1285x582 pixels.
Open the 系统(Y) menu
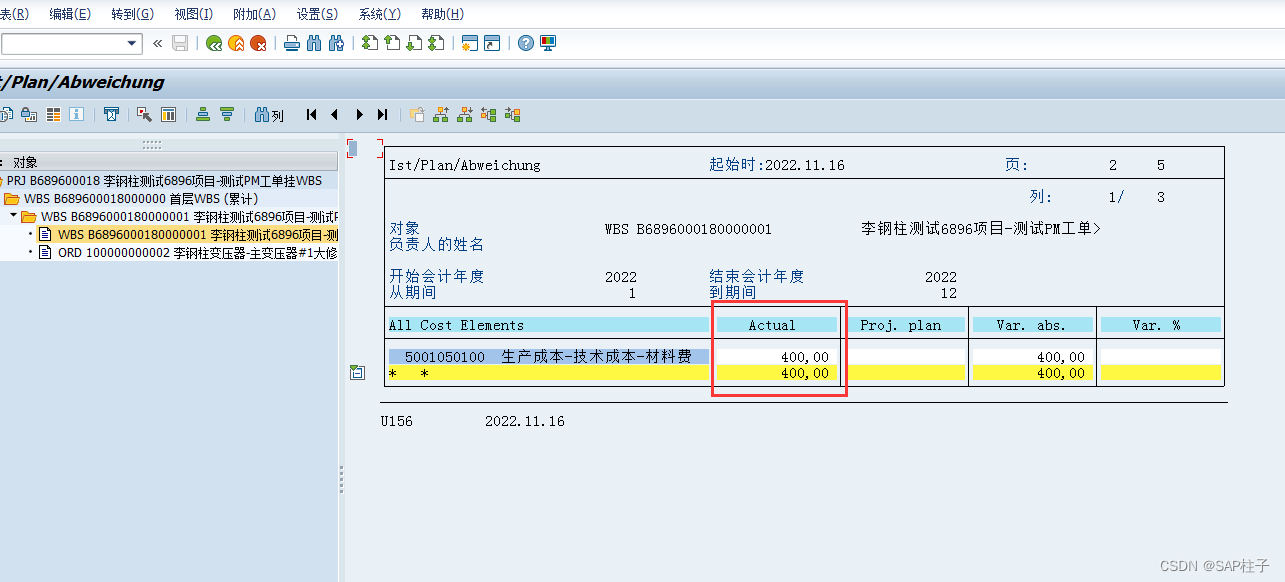[x=379, y=14]
